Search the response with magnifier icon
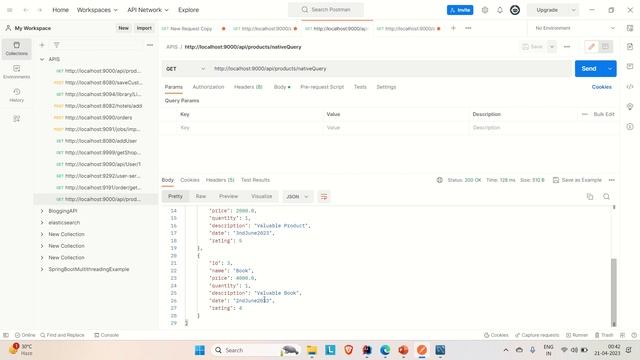Screen dimensions: 640x360 (x=607, y=197)
